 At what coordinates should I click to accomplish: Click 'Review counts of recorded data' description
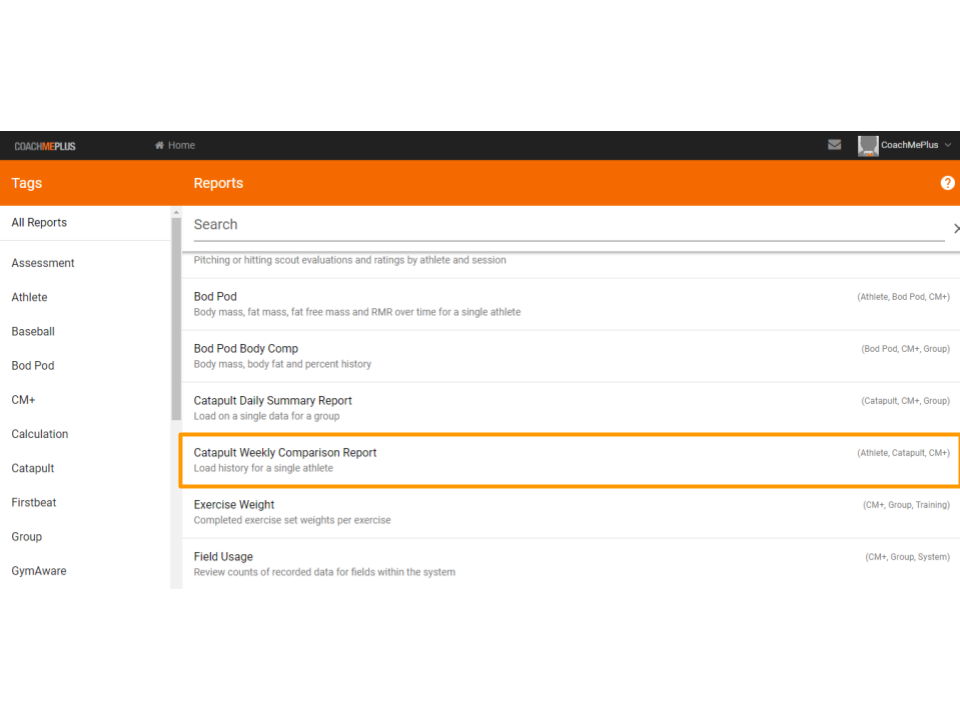(x=324, y=572)
